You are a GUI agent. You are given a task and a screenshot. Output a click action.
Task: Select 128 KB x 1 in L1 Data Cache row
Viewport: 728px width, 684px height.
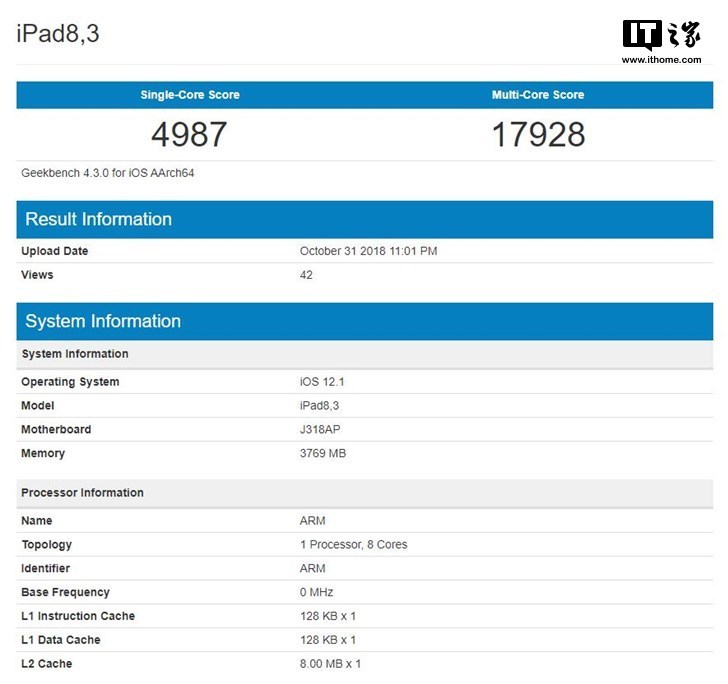coord(328,640)
